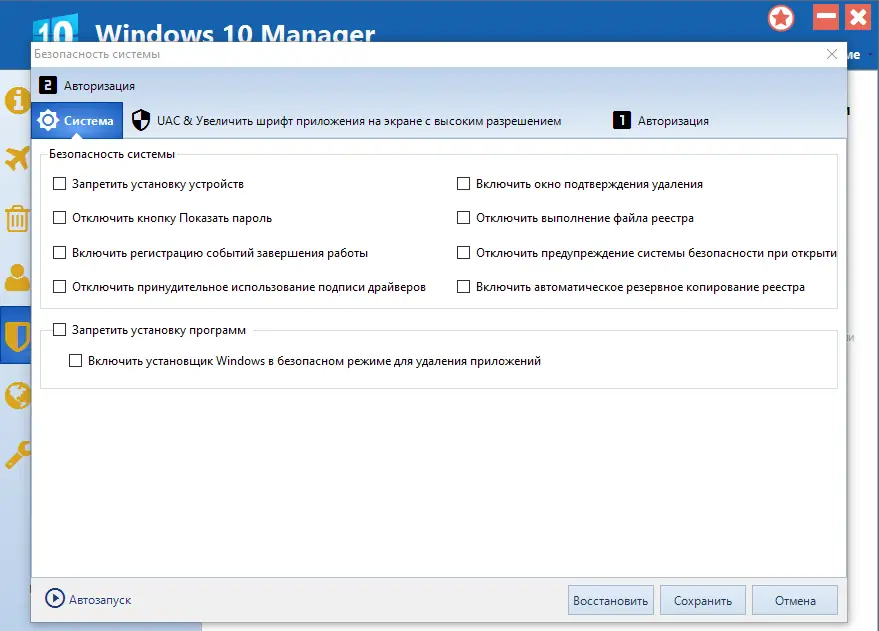Click the number 1 badge icon
This screenshot has height=631, width=879.
pos(622,120)
